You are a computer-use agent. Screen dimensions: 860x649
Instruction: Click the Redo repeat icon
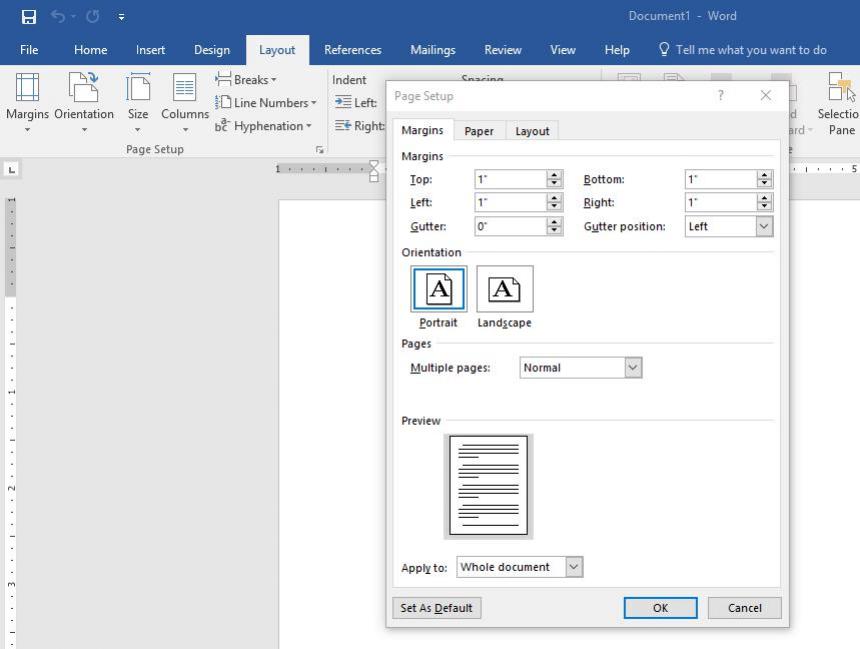click(93, 16)
